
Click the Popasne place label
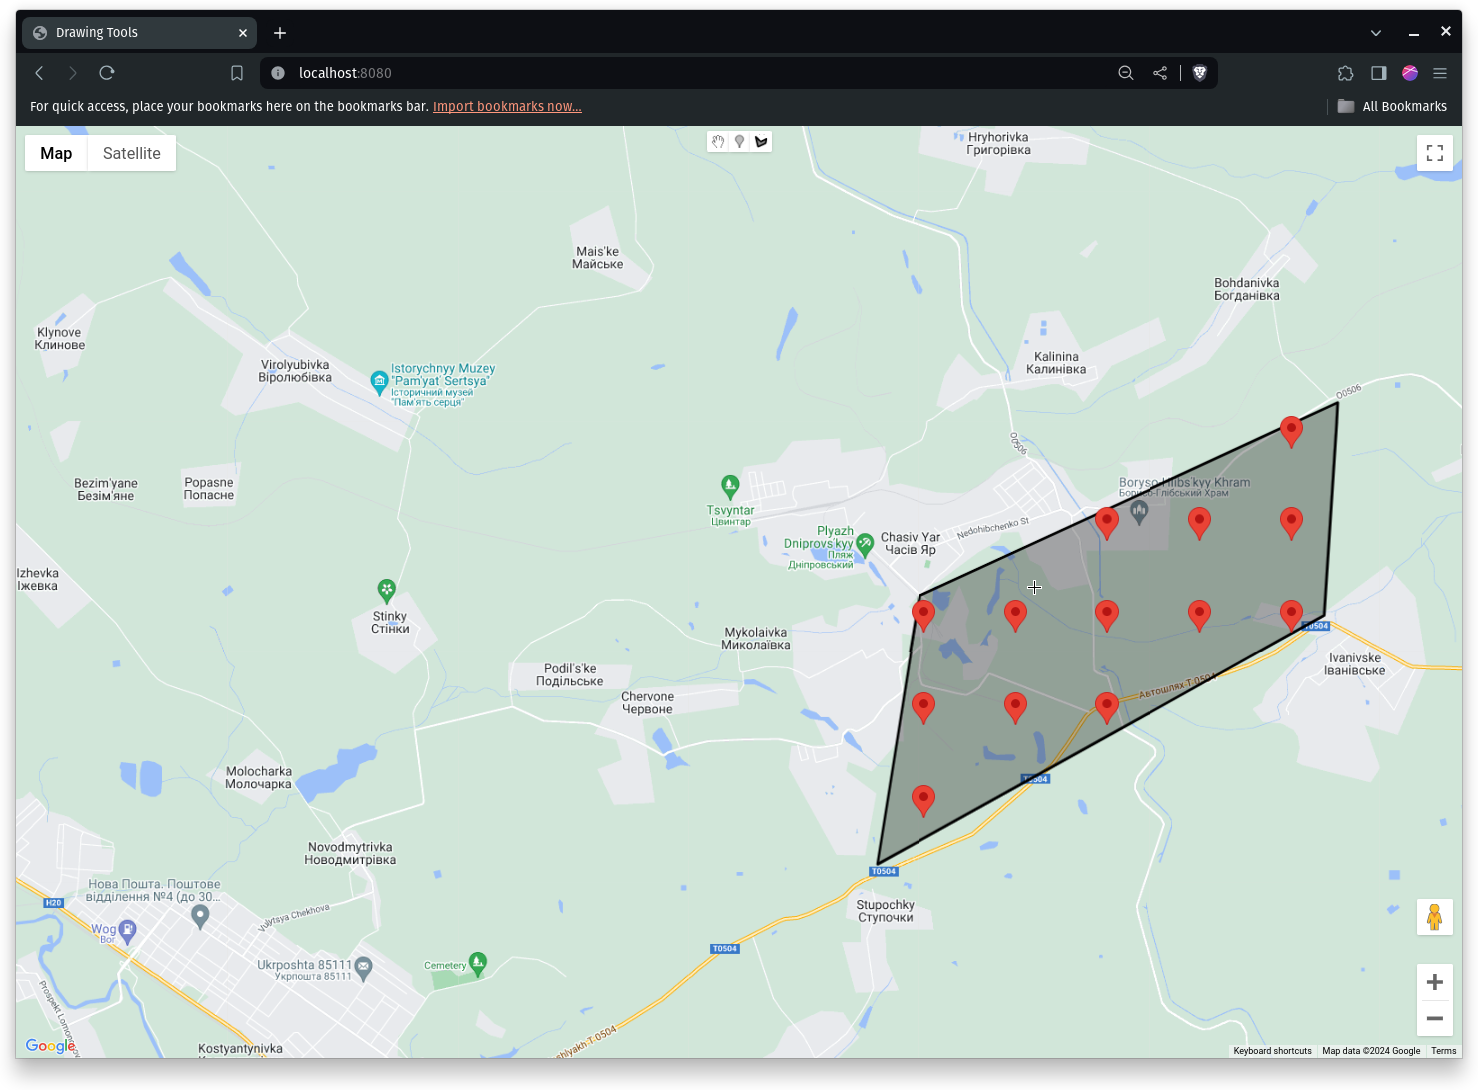209,489
